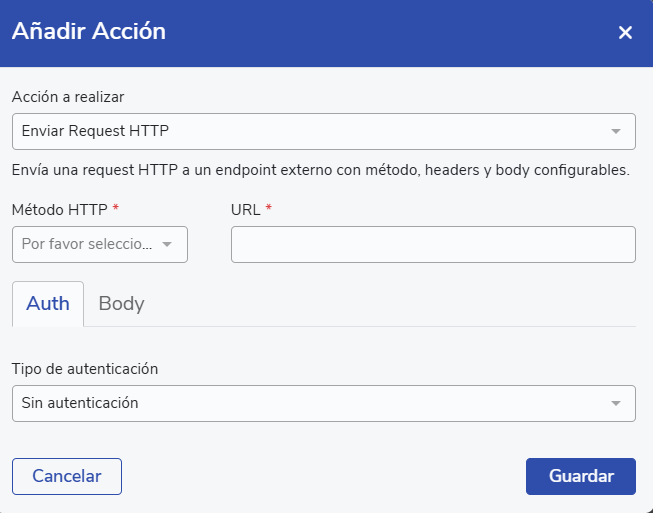The image size is (653, 513).
Task: Click the 'Tipo de autenticación' label
Action: 85,368
